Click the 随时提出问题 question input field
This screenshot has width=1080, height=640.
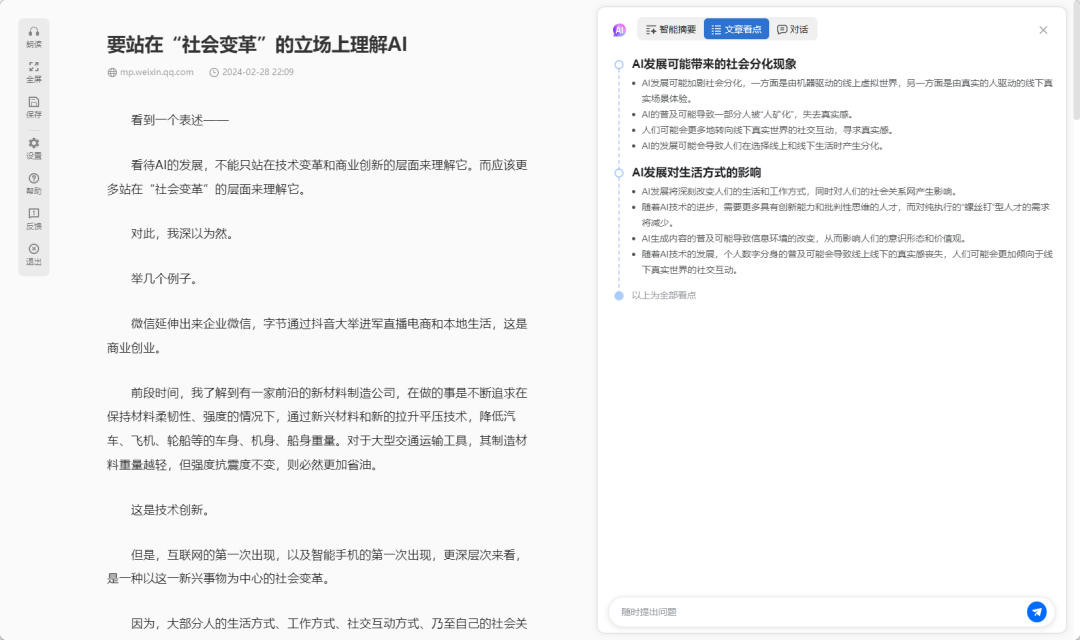click(815, 611)
